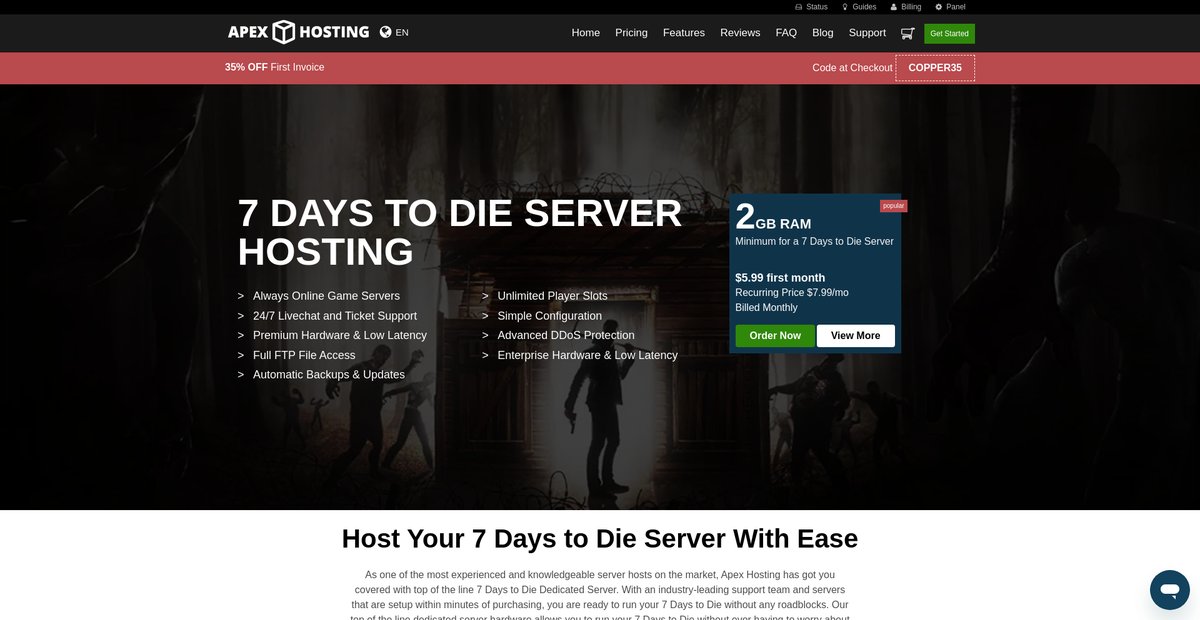1200x620 pixels.
Task: Click the Code at Checkout text
Action: (852, 68)
